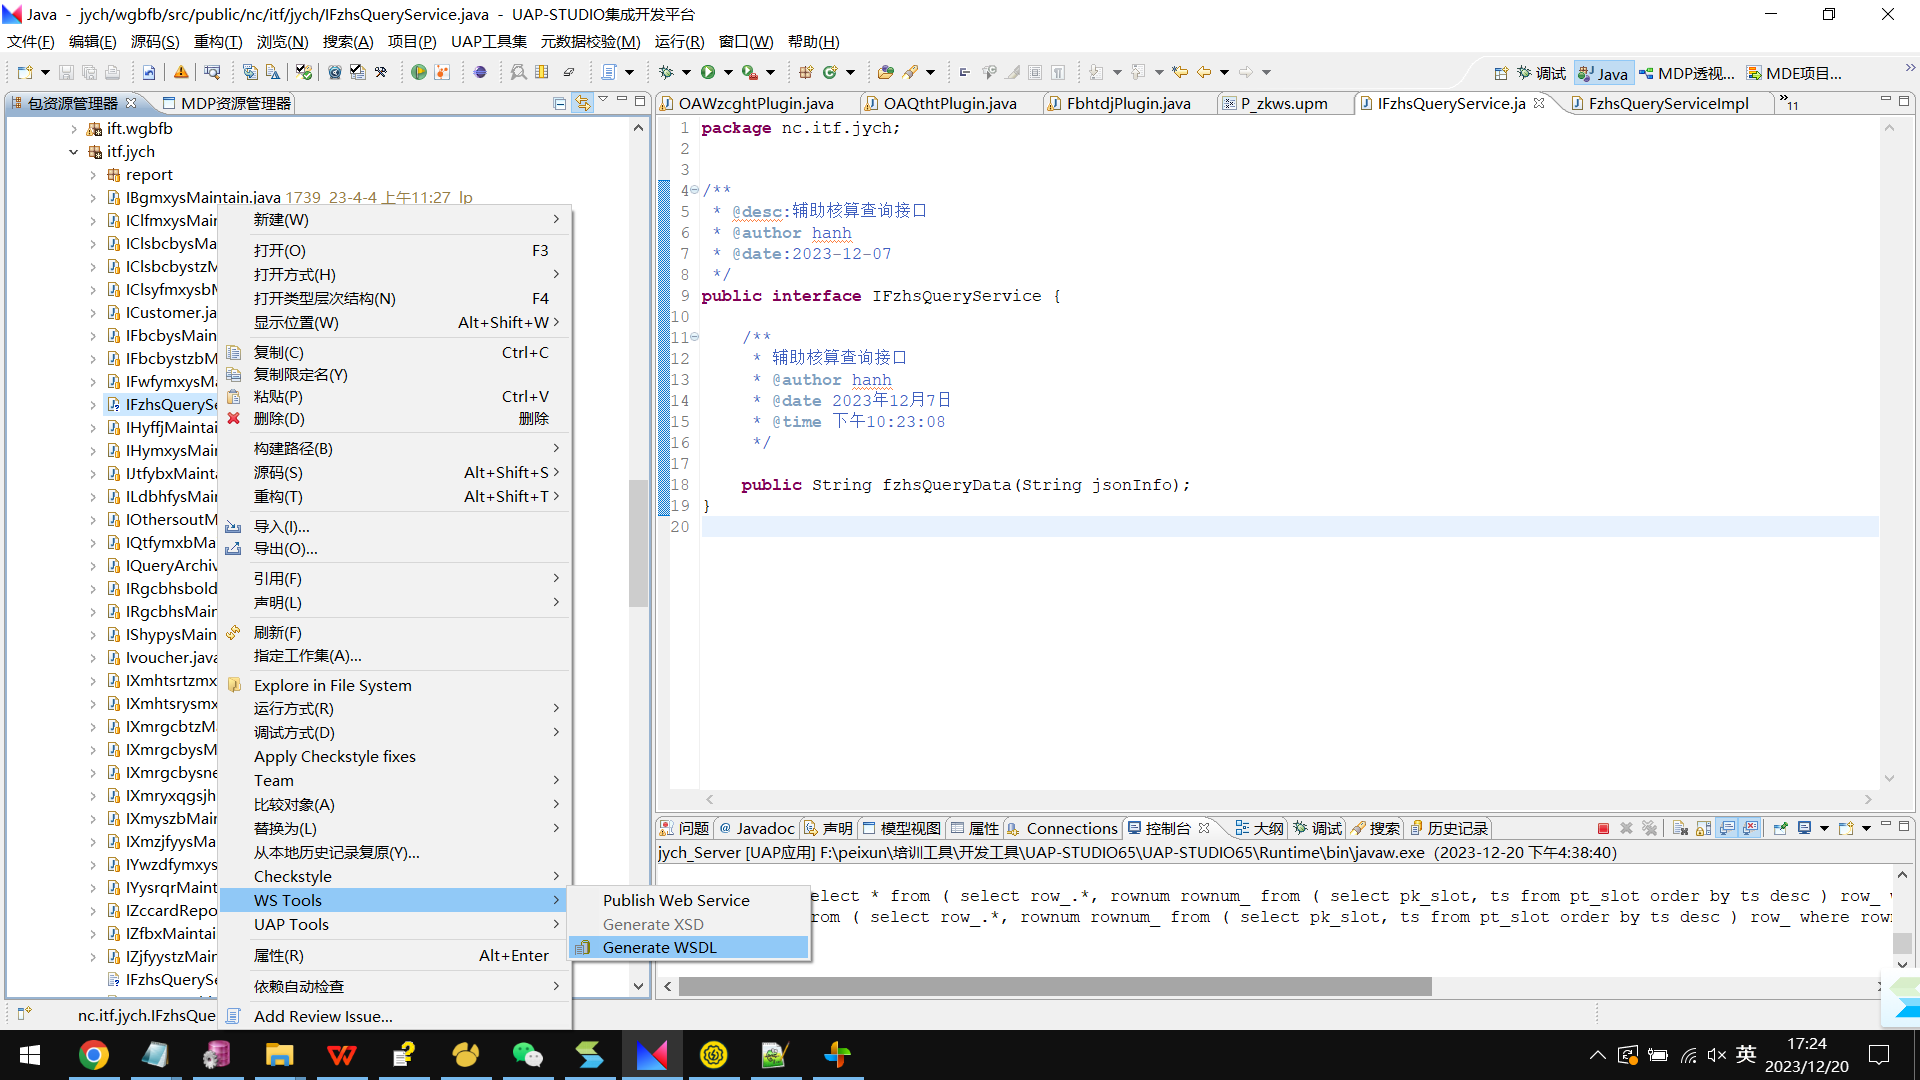Viewport: 1920px width, 1080px height.
Task: Toggle Show Whitespace Characters toolbar button
Action: 1058,72
